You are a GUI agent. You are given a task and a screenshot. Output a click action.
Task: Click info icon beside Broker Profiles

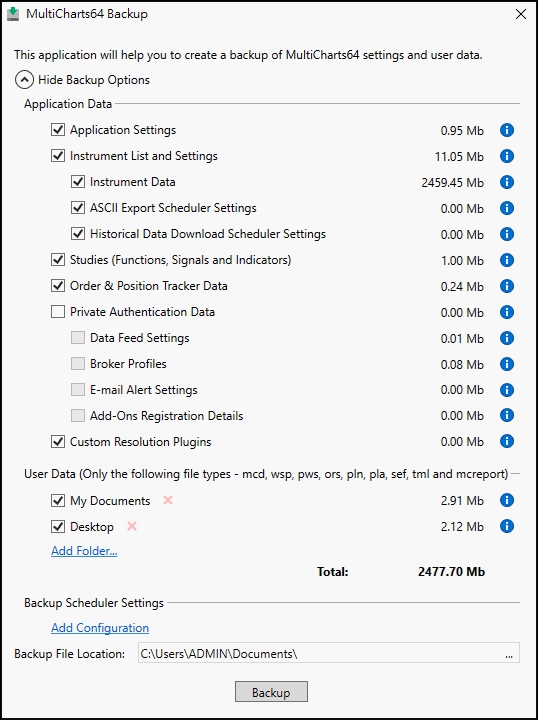(x=506, y=364)
